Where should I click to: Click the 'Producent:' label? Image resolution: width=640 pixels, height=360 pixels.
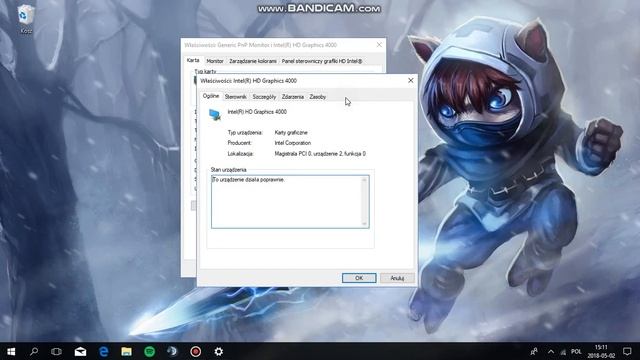240,143
